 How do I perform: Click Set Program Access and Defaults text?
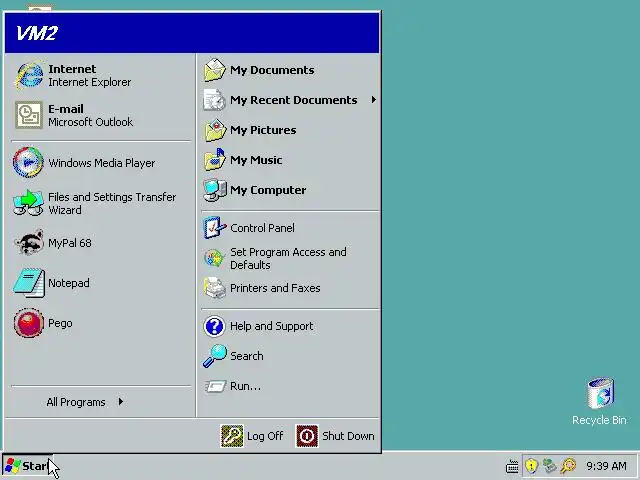289,258
